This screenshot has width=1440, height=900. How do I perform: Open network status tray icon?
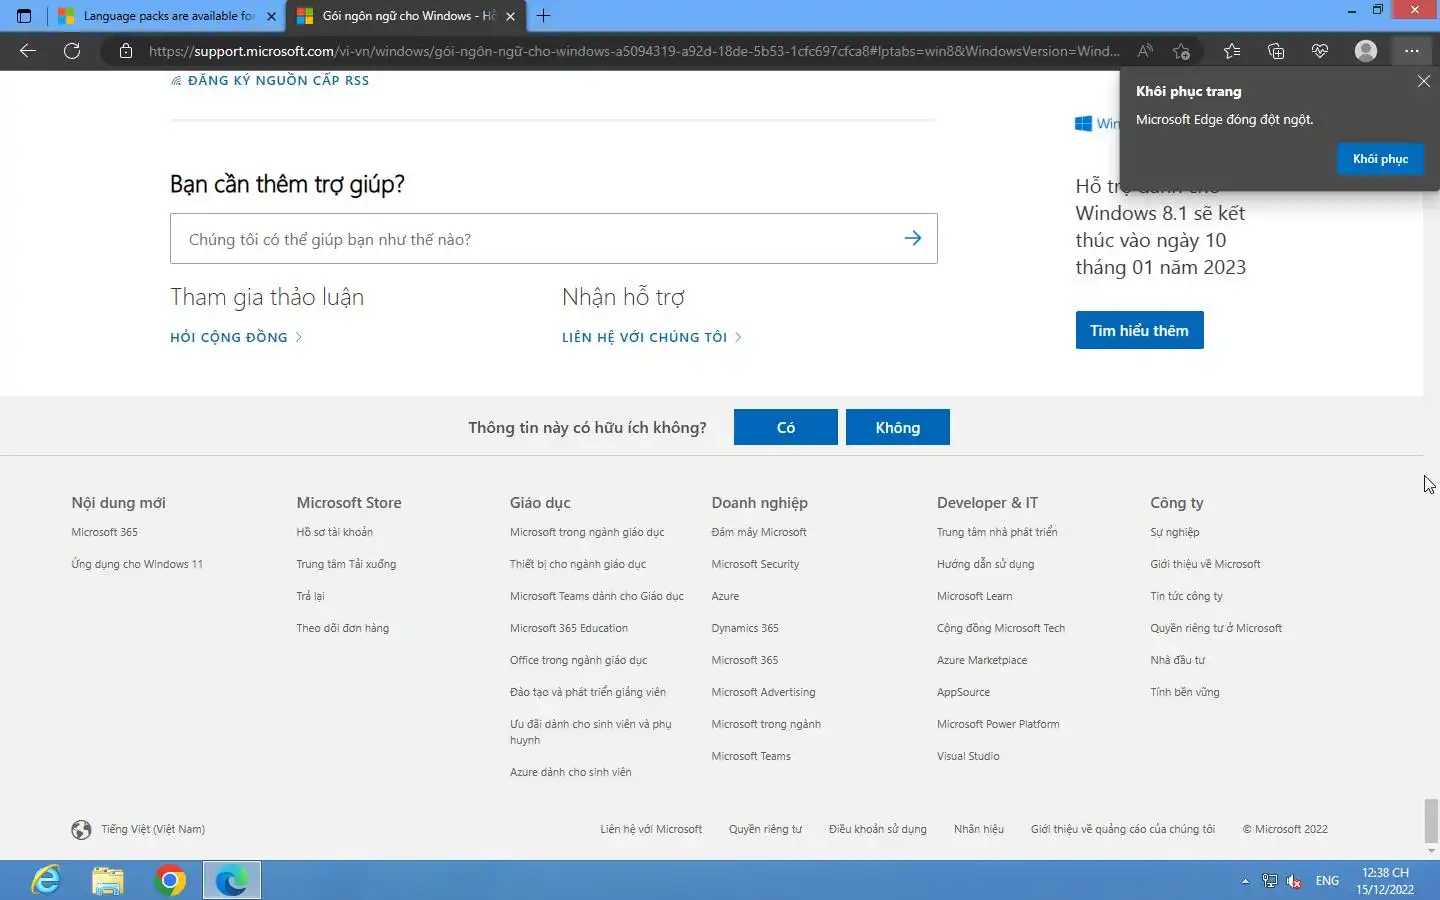(1270, 881)
